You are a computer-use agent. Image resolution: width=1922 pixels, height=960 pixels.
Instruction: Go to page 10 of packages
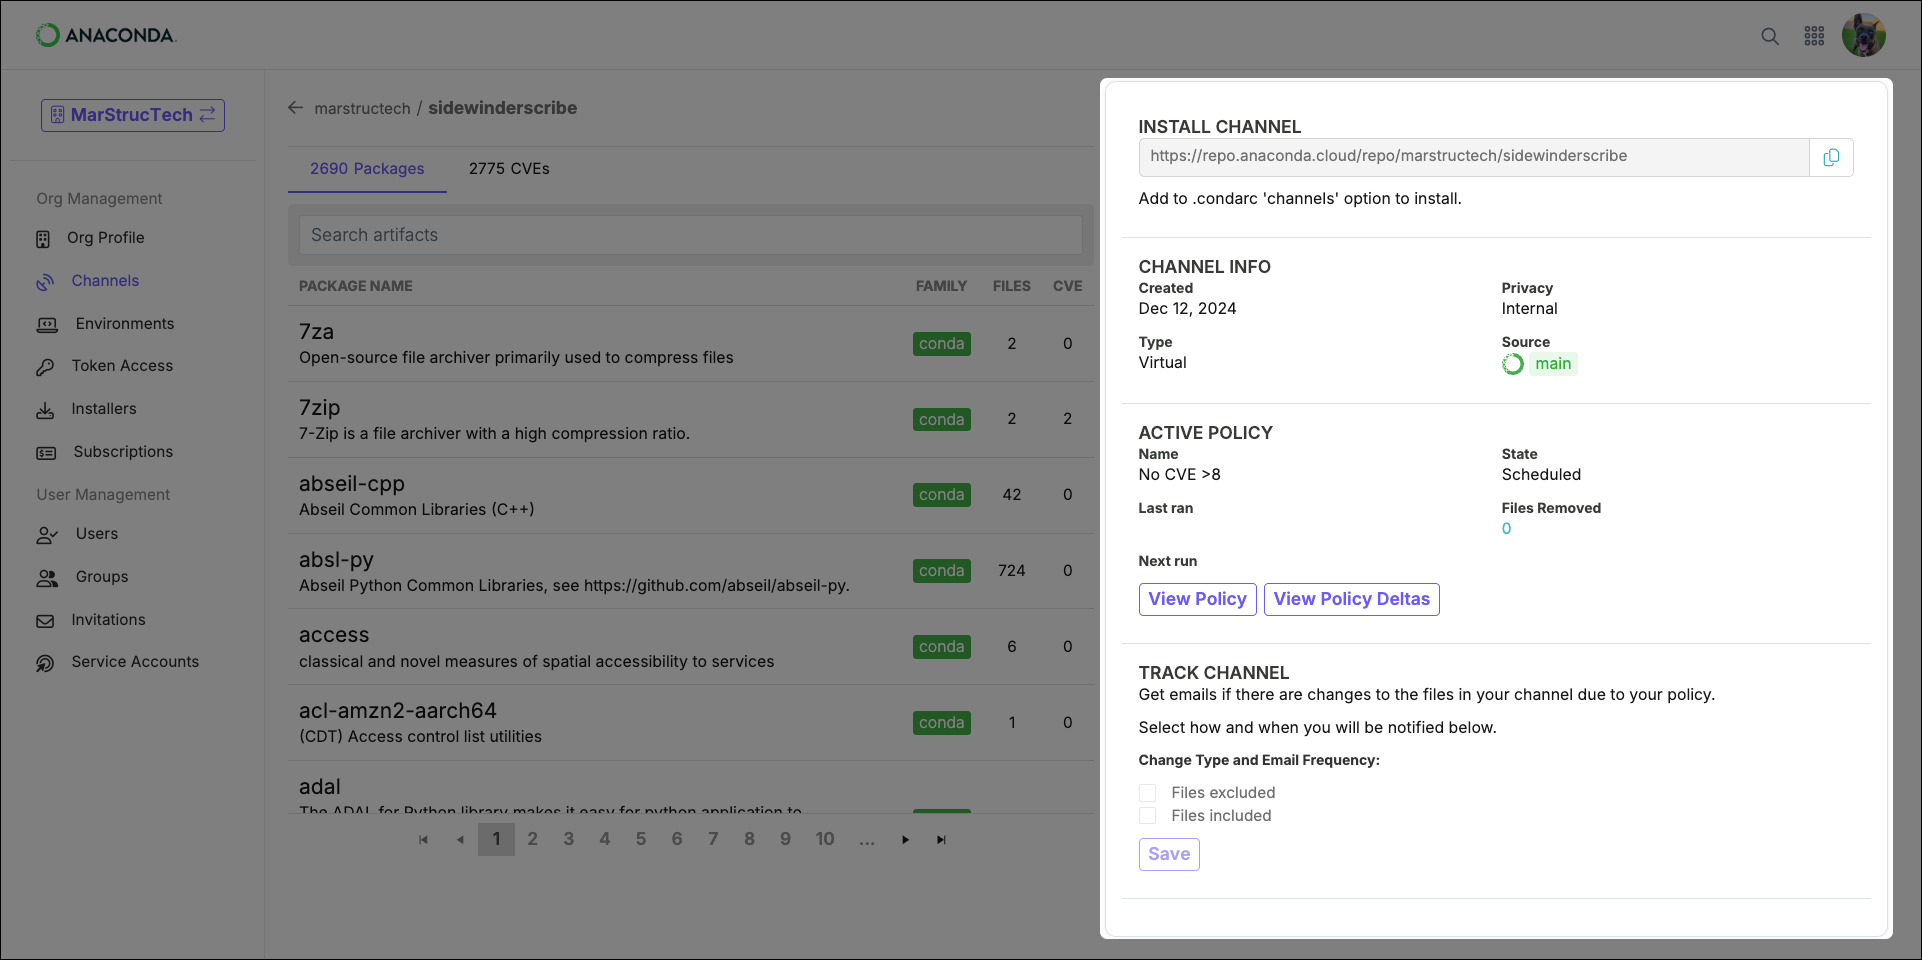click(825, 840)
